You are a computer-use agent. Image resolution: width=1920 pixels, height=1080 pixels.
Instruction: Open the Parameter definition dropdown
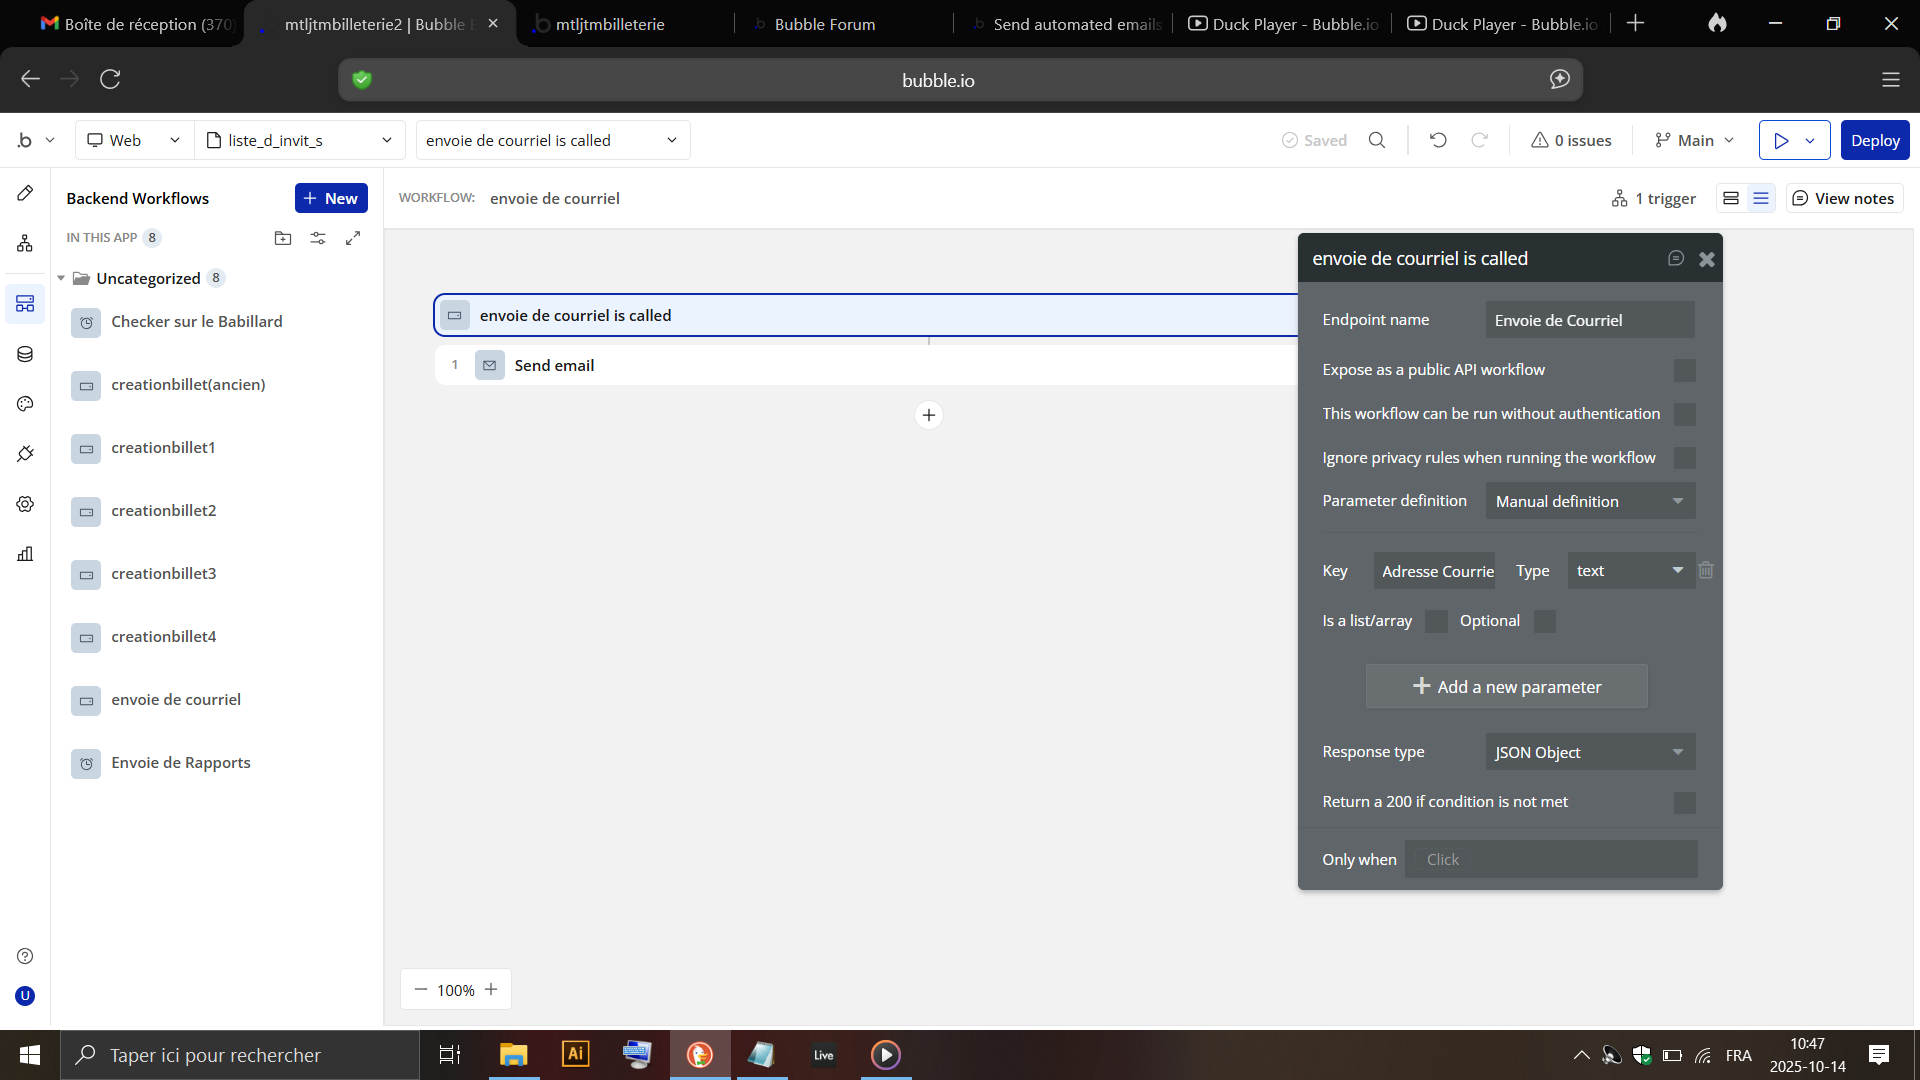1590,501
